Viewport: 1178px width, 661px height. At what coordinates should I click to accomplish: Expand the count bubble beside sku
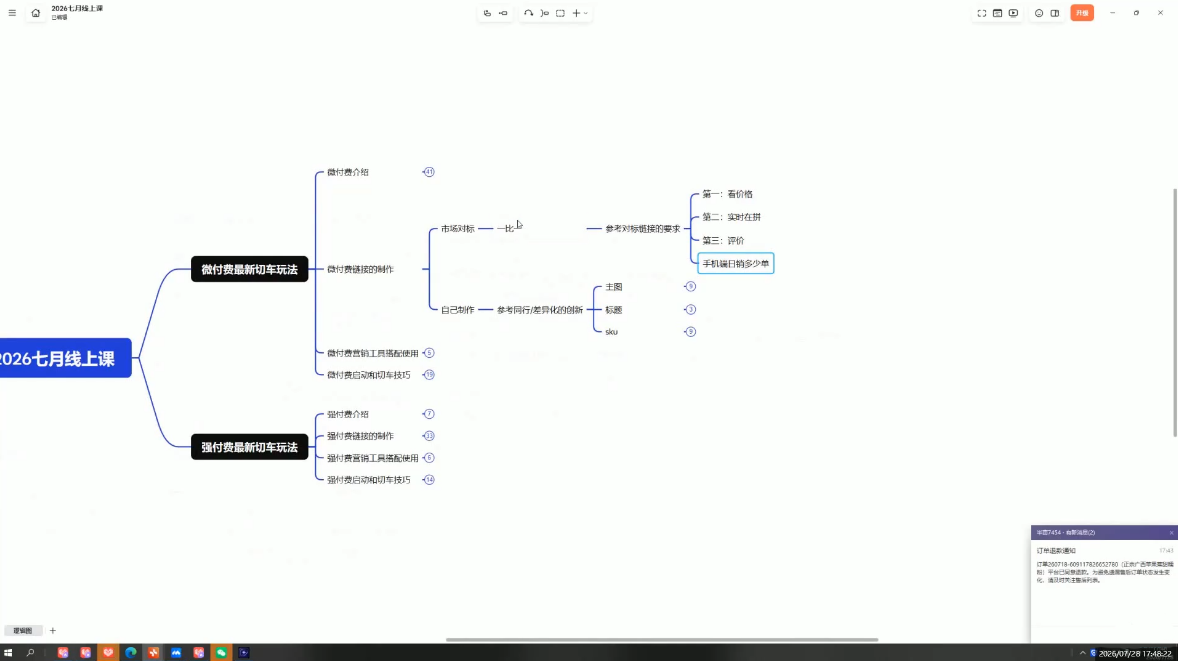[x=690, y=331]
